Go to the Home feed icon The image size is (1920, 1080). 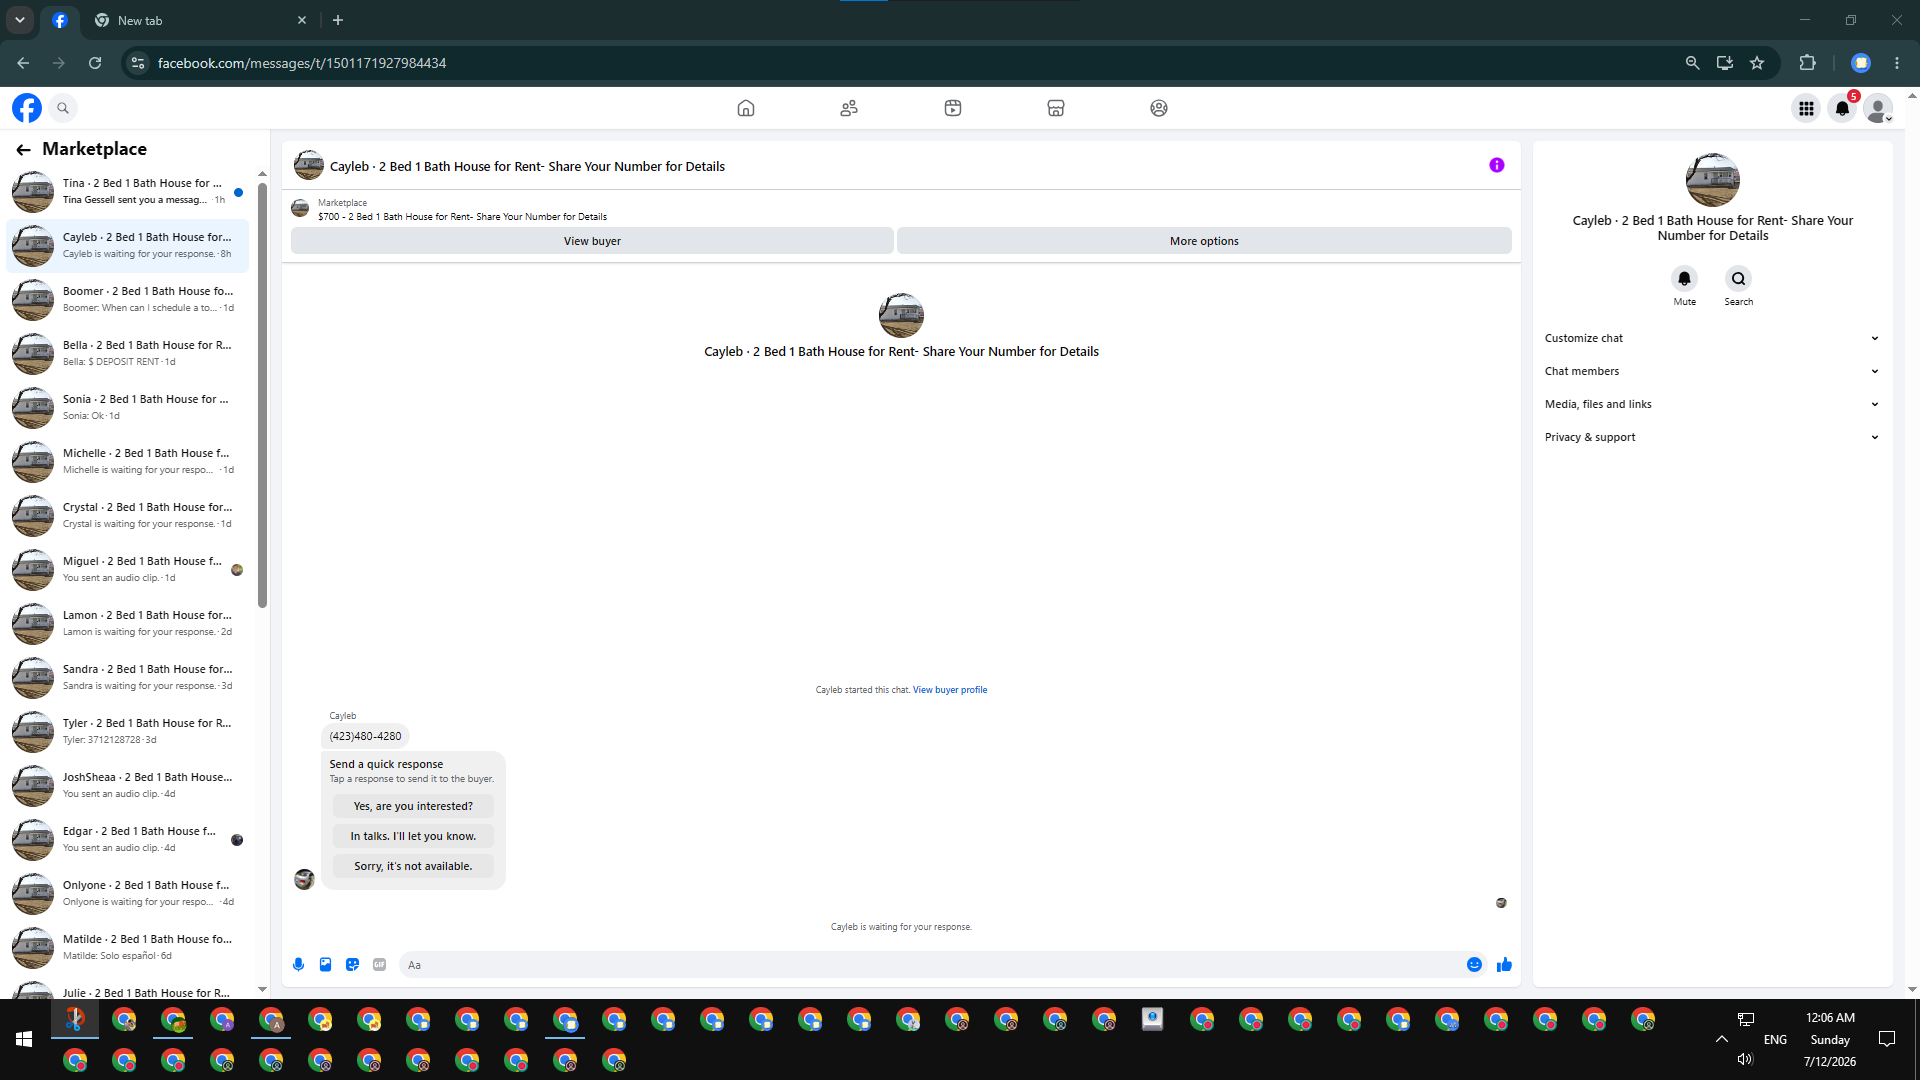point(746,108)
